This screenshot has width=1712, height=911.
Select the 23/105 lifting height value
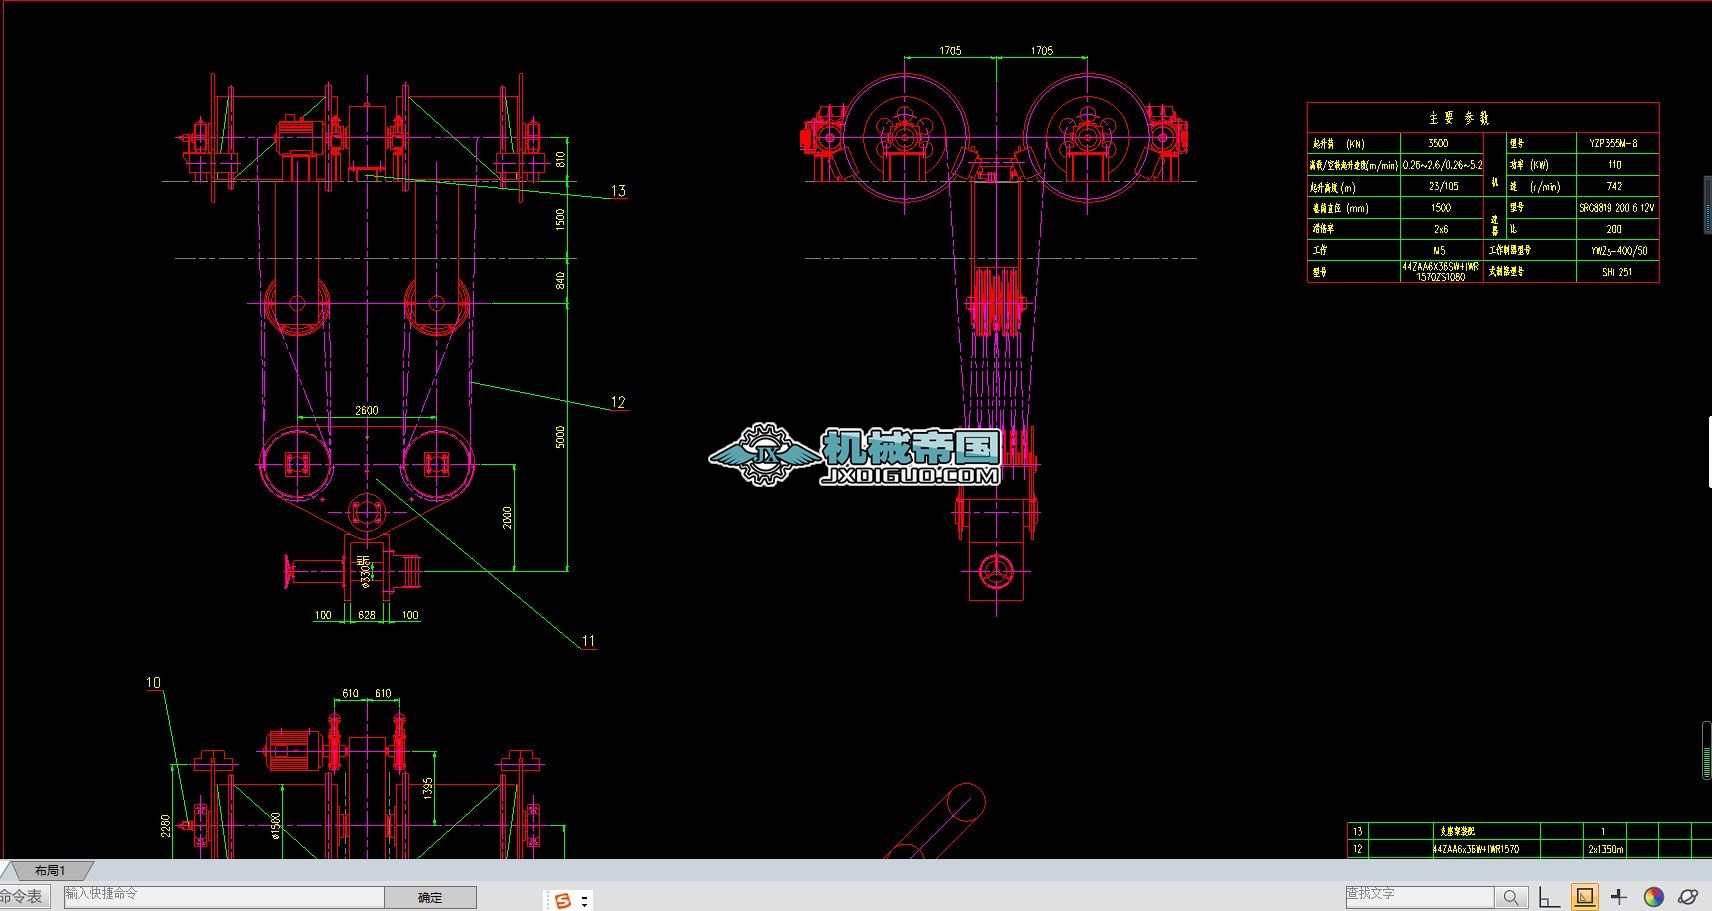click(1443, 187)
